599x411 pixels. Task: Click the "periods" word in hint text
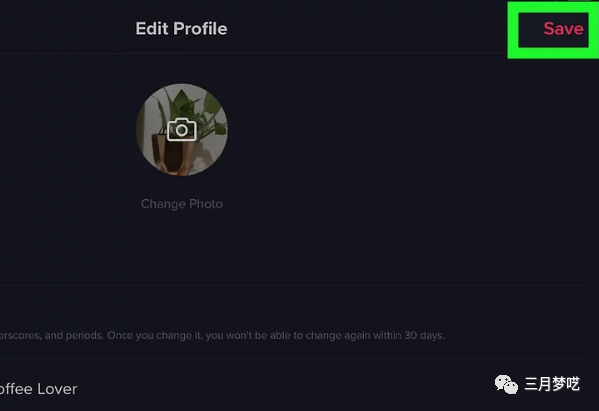[84, 335]
